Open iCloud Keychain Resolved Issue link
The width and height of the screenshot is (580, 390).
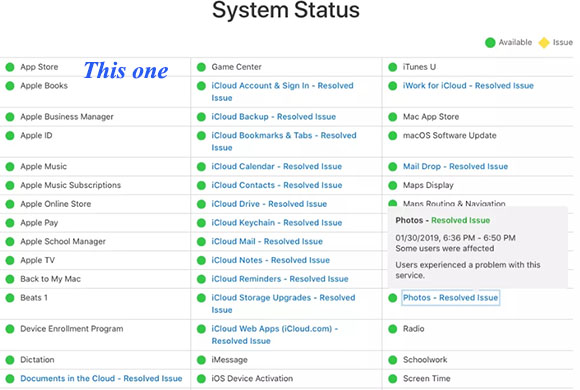(277, 223)
